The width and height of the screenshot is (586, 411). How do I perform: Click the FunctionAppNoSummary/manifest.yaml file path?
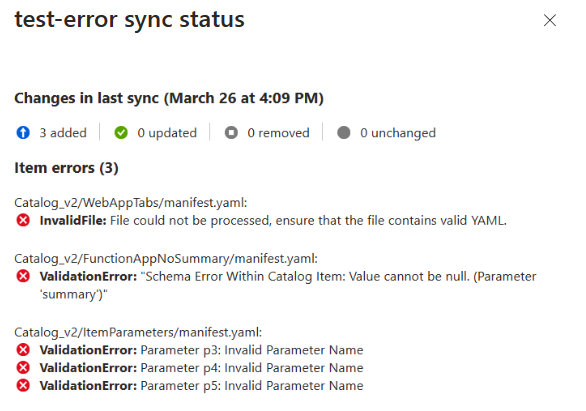pyautogui.click(x=166, y=259)
